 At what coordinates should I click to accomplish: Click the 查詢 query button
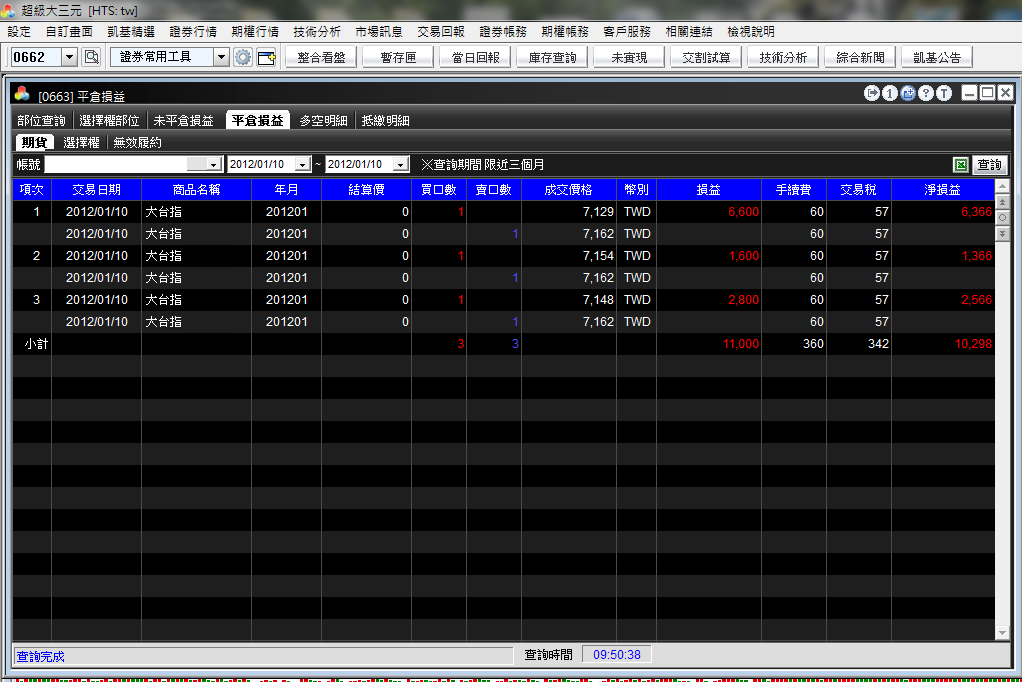(989, 165)
